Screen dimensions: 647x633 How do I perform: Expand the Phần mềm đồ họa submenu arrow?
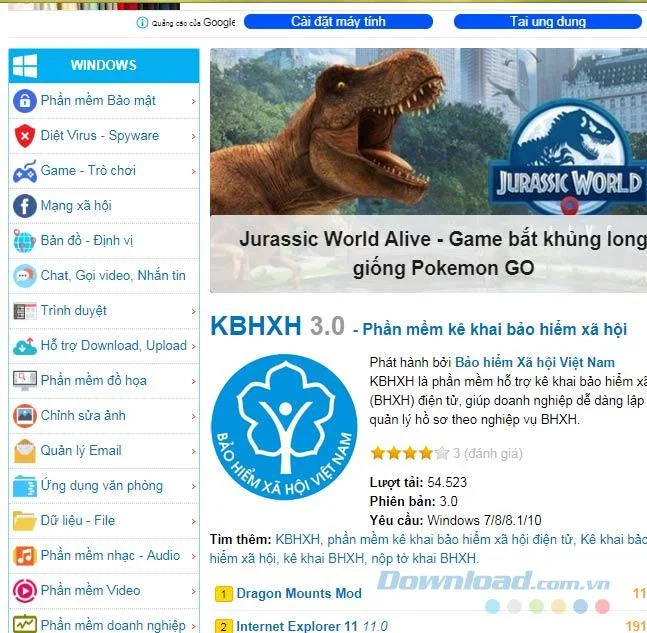(194, 381)
